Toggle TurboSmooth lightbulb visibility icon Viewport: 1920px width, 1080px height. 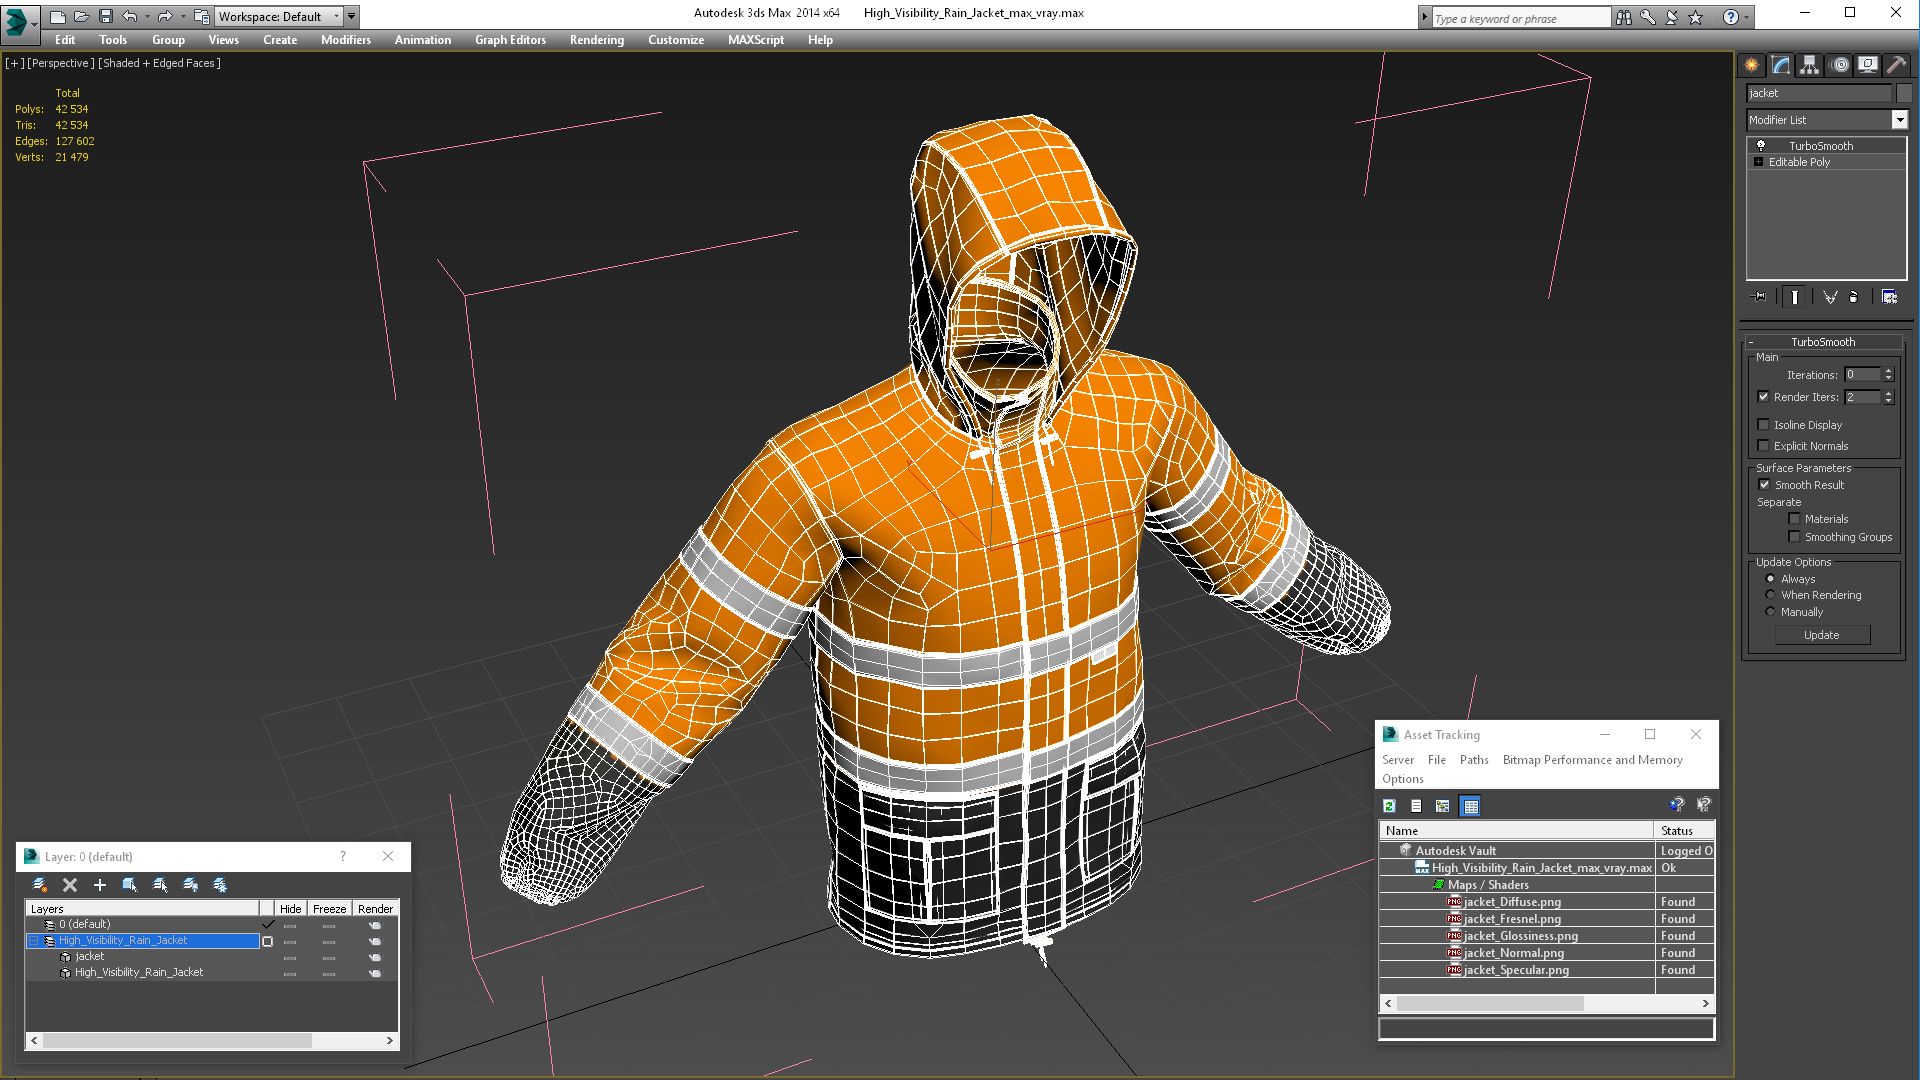click(x=1761, y=146)
